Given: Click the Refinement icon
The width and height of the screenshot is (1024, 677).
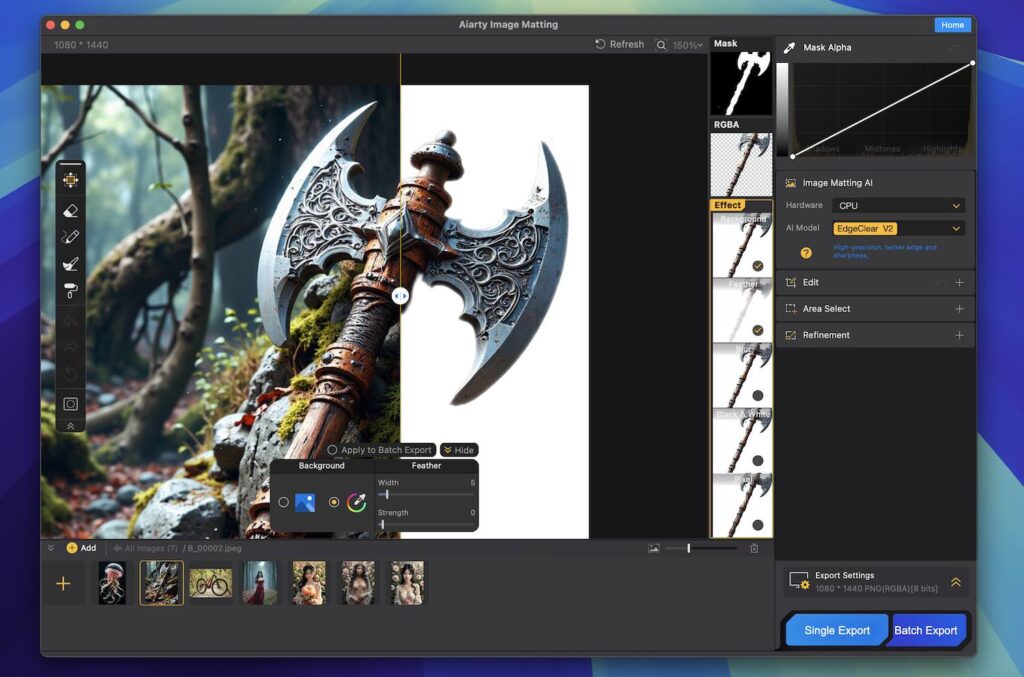Looking at the screenshot, I should tap(790, 335).
